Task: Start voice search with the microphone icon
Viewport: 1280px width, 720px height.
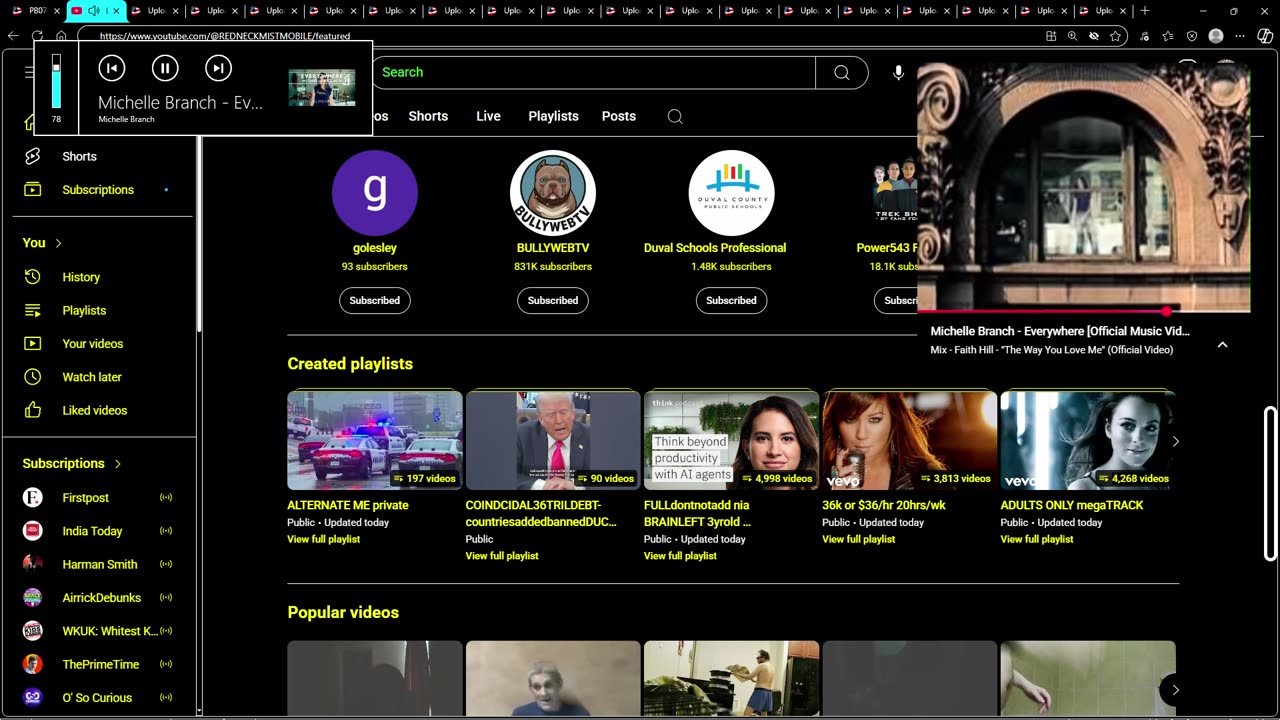Action: 898,72
